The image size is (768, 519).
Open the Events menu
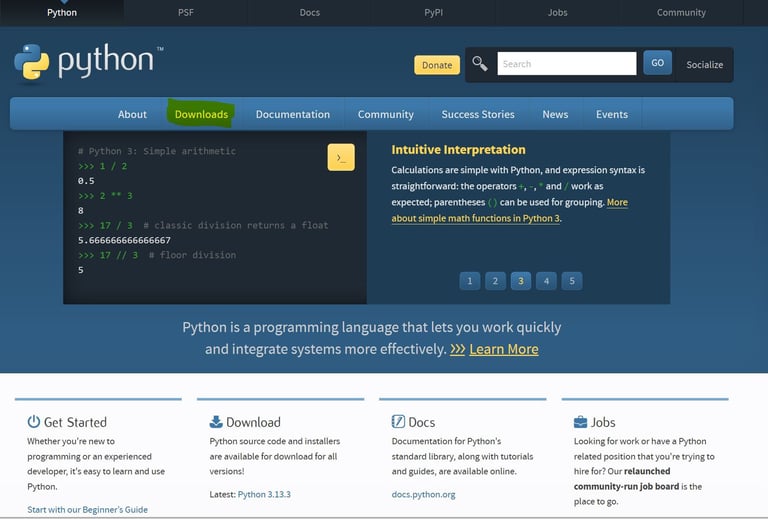coord(612,114)
